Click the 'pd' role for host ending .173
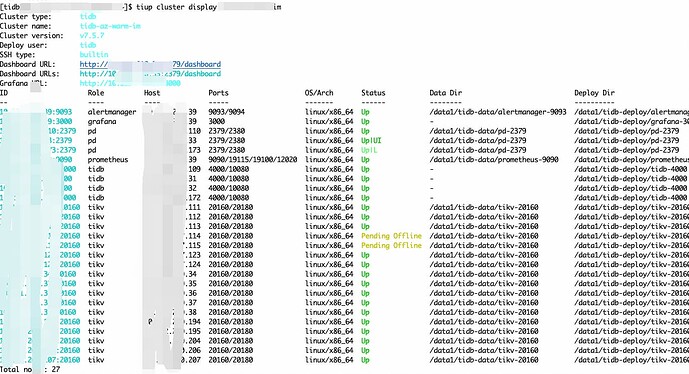 coord(92,150)
